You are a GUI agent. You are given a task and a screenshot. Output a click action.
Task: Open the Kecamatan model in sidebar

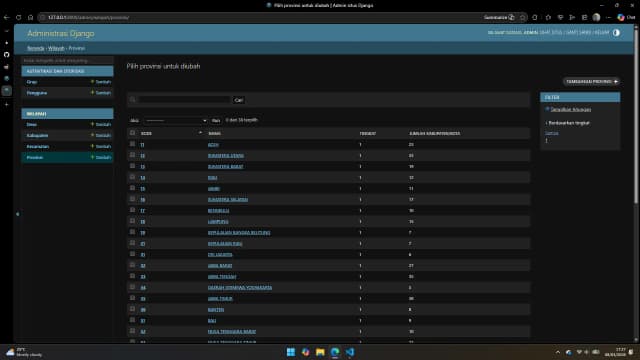click(x=38, y=147)
